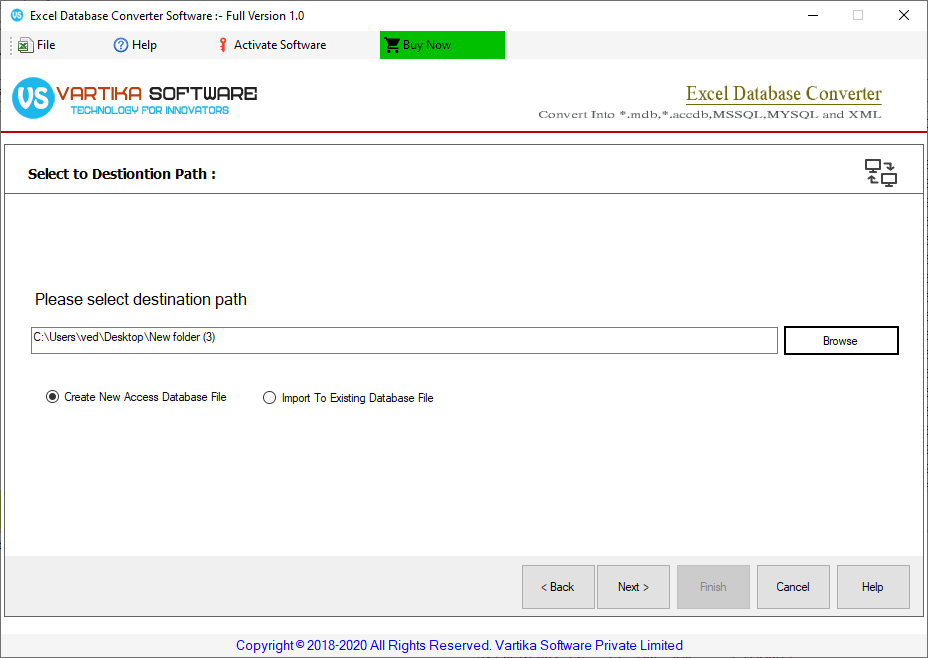This screenshot has height=658, width=928.
Task: Click the Excel file icon beside File
Action: [25, 45]
